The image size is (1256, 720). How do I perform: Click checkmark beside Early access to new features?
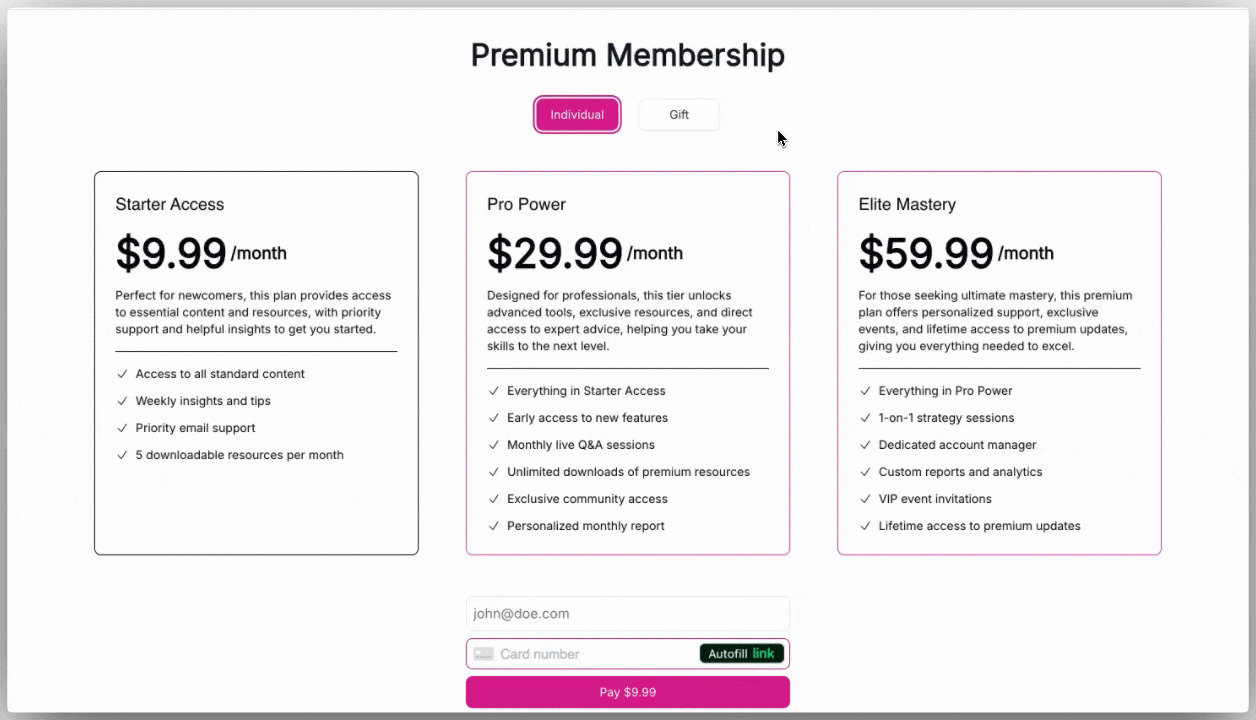pos(493,418)
